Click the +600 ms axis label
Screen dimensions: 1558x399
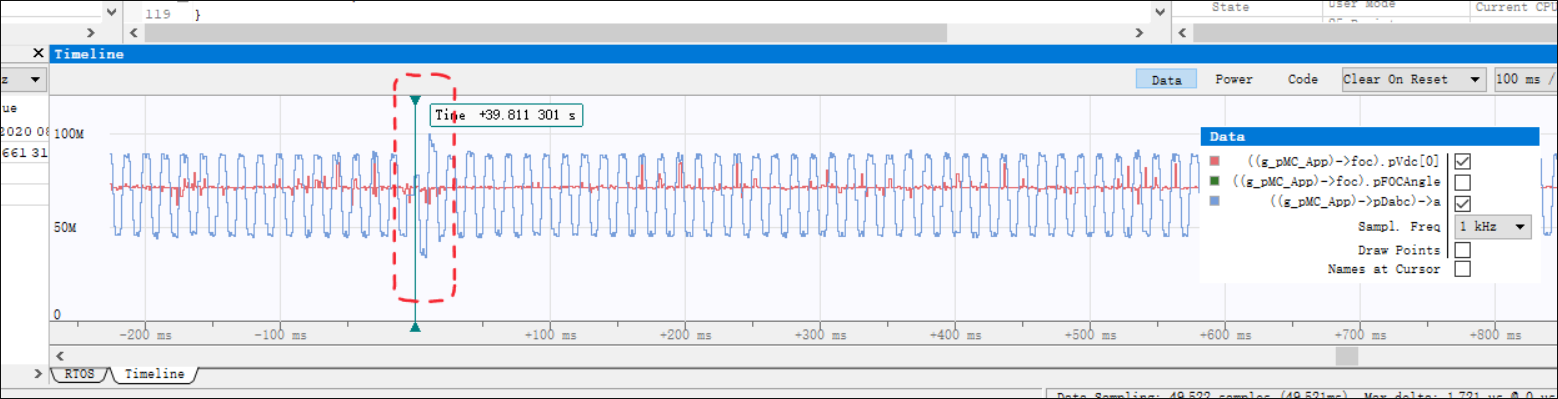pos(1227,335)
